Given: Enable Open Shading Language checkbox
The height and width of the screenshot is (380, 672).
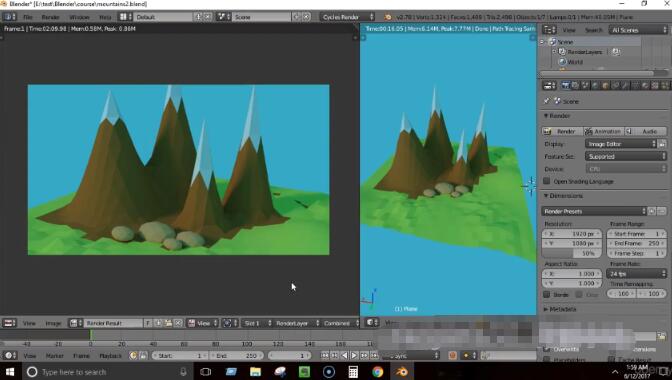Looking at the screenshot, I should (x=546, y=181).
